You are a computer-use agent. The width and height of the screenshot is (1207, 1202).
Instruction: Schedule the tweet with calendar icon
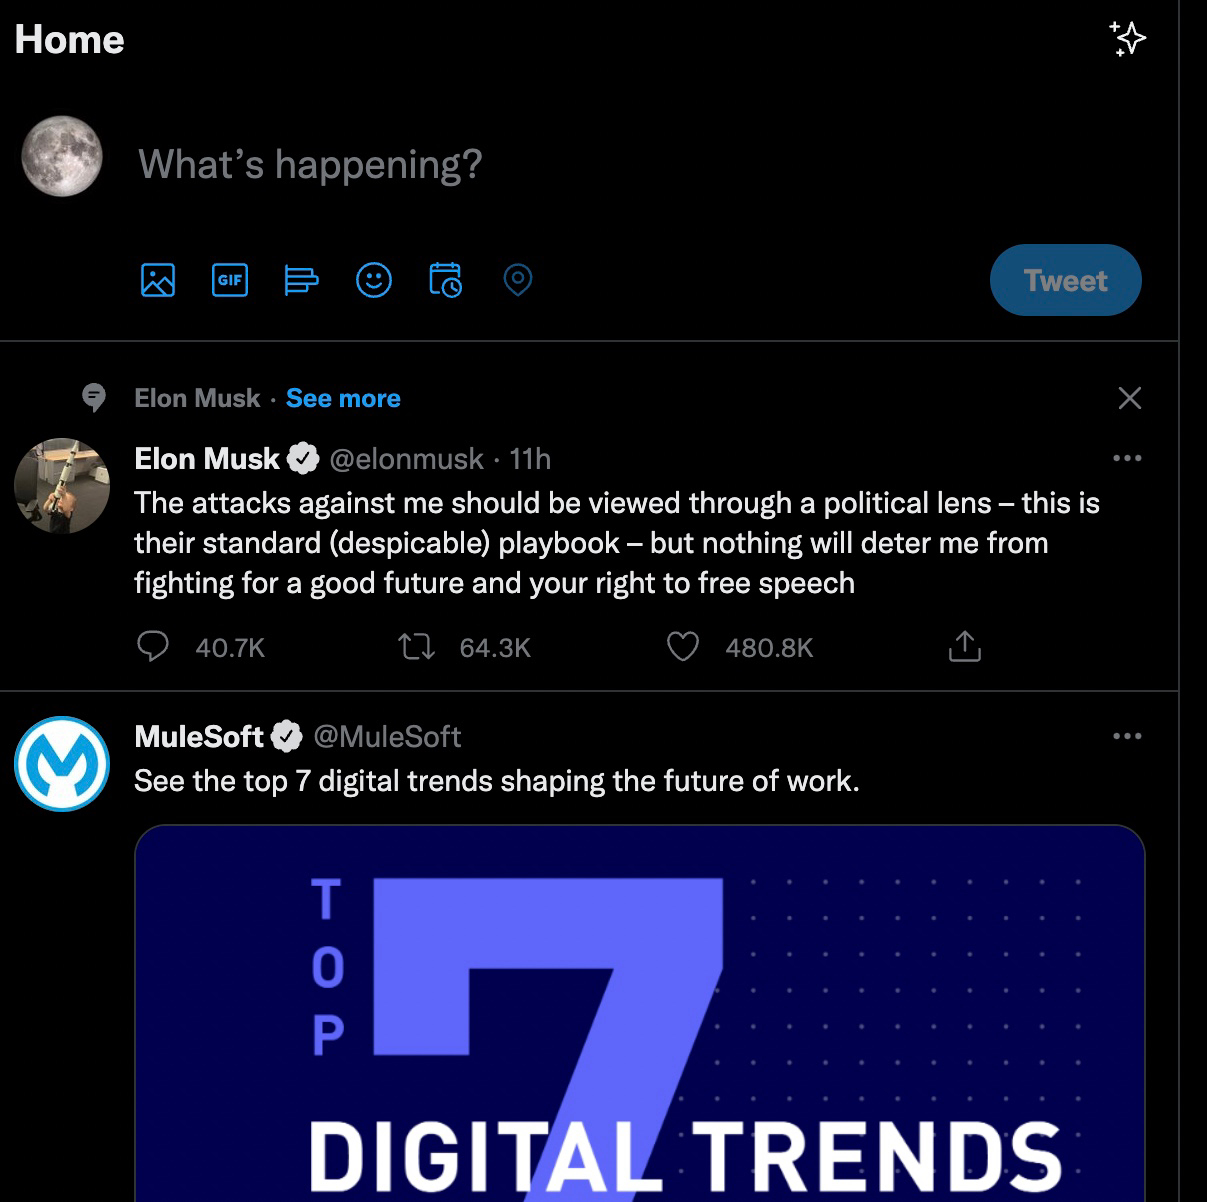click(445, 280)
